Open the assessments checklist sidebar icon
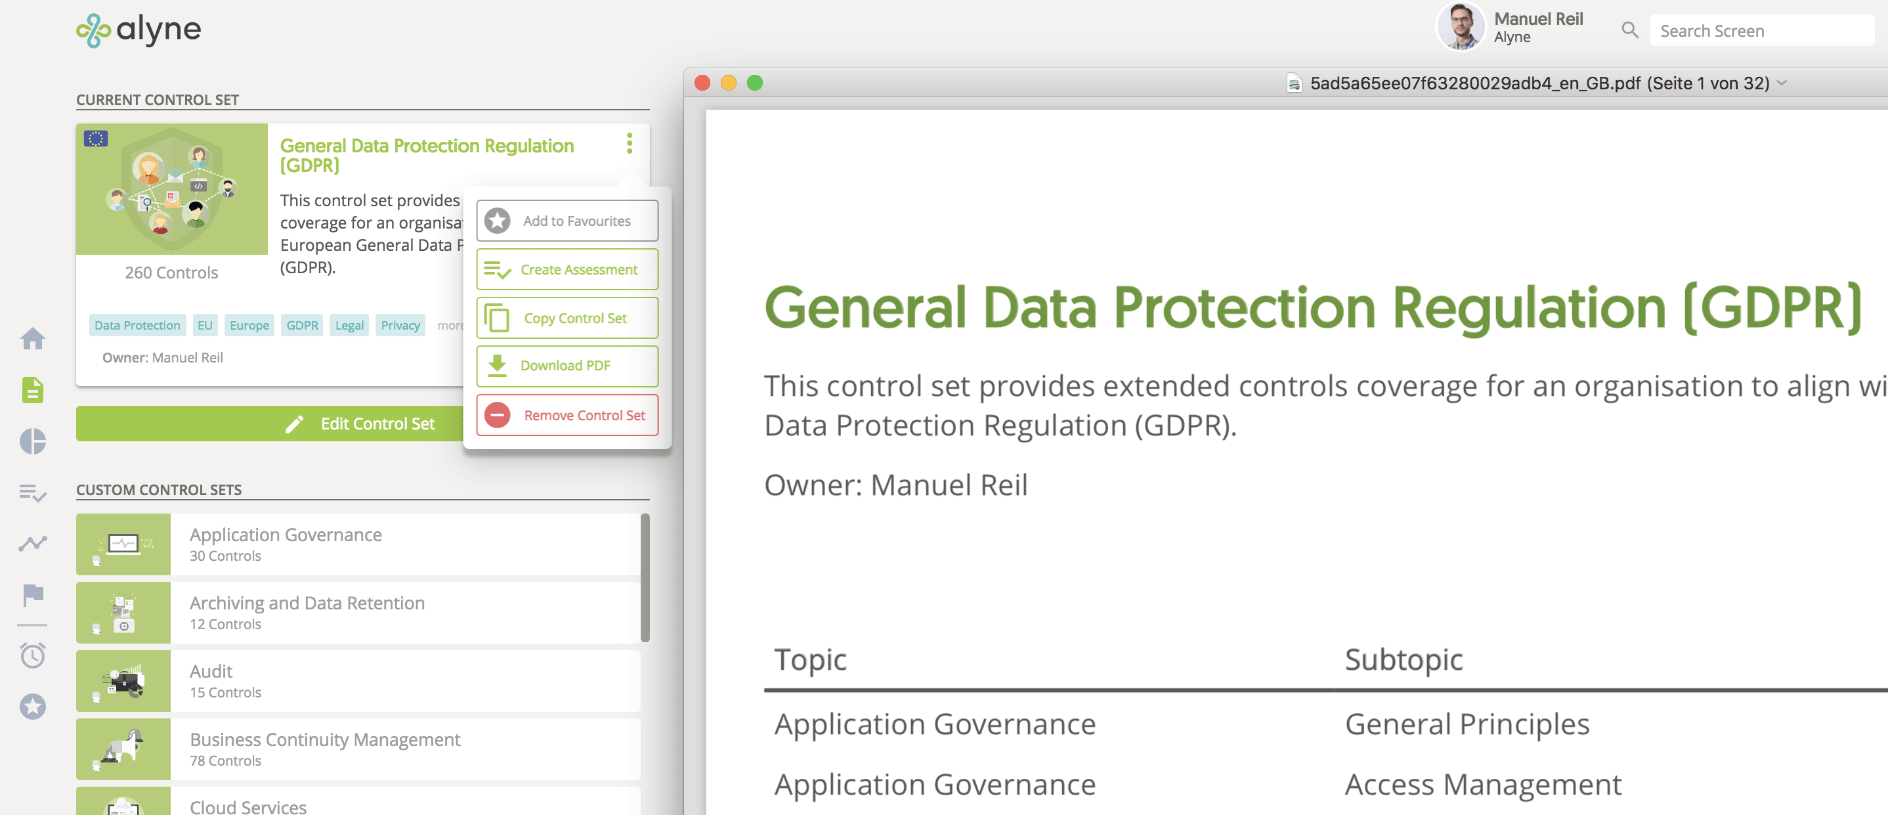This screenshot has width=1888, height=815. [x=33, y=493]
